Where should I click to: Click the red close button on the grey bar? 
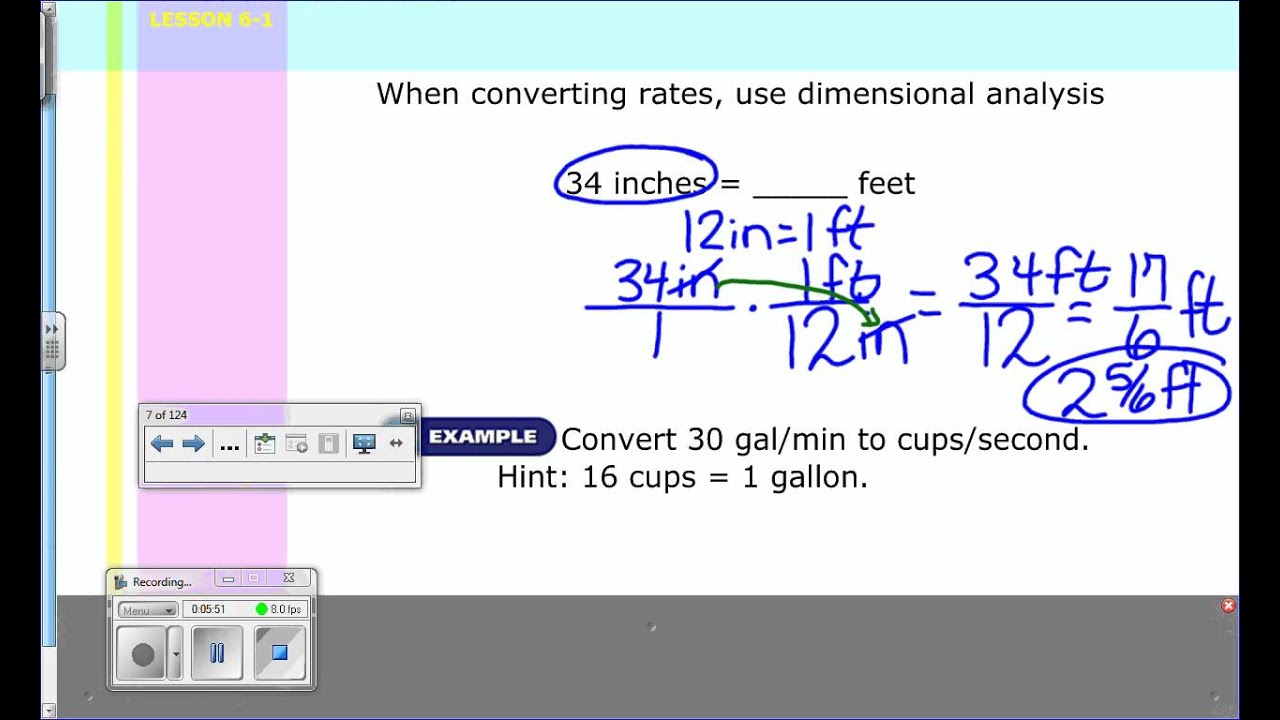coord(1228,606)
